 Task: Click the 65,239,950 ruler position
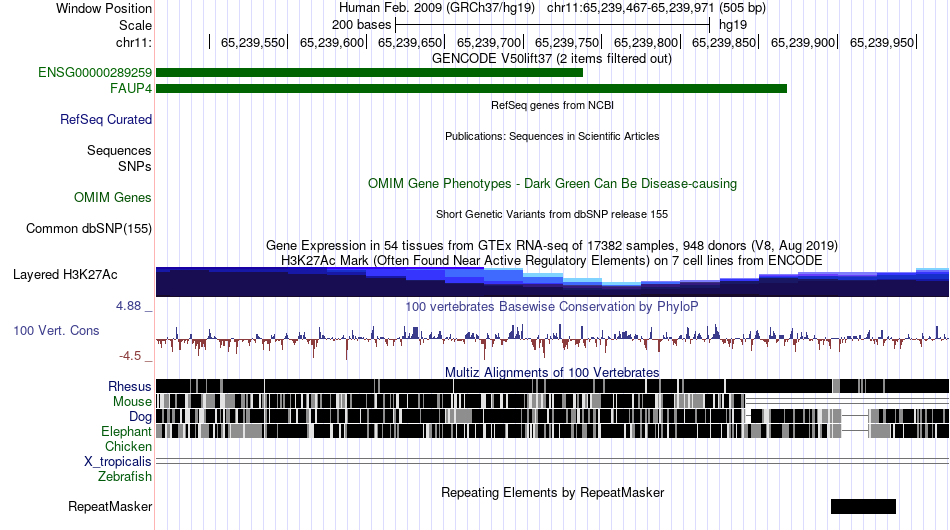882,42
